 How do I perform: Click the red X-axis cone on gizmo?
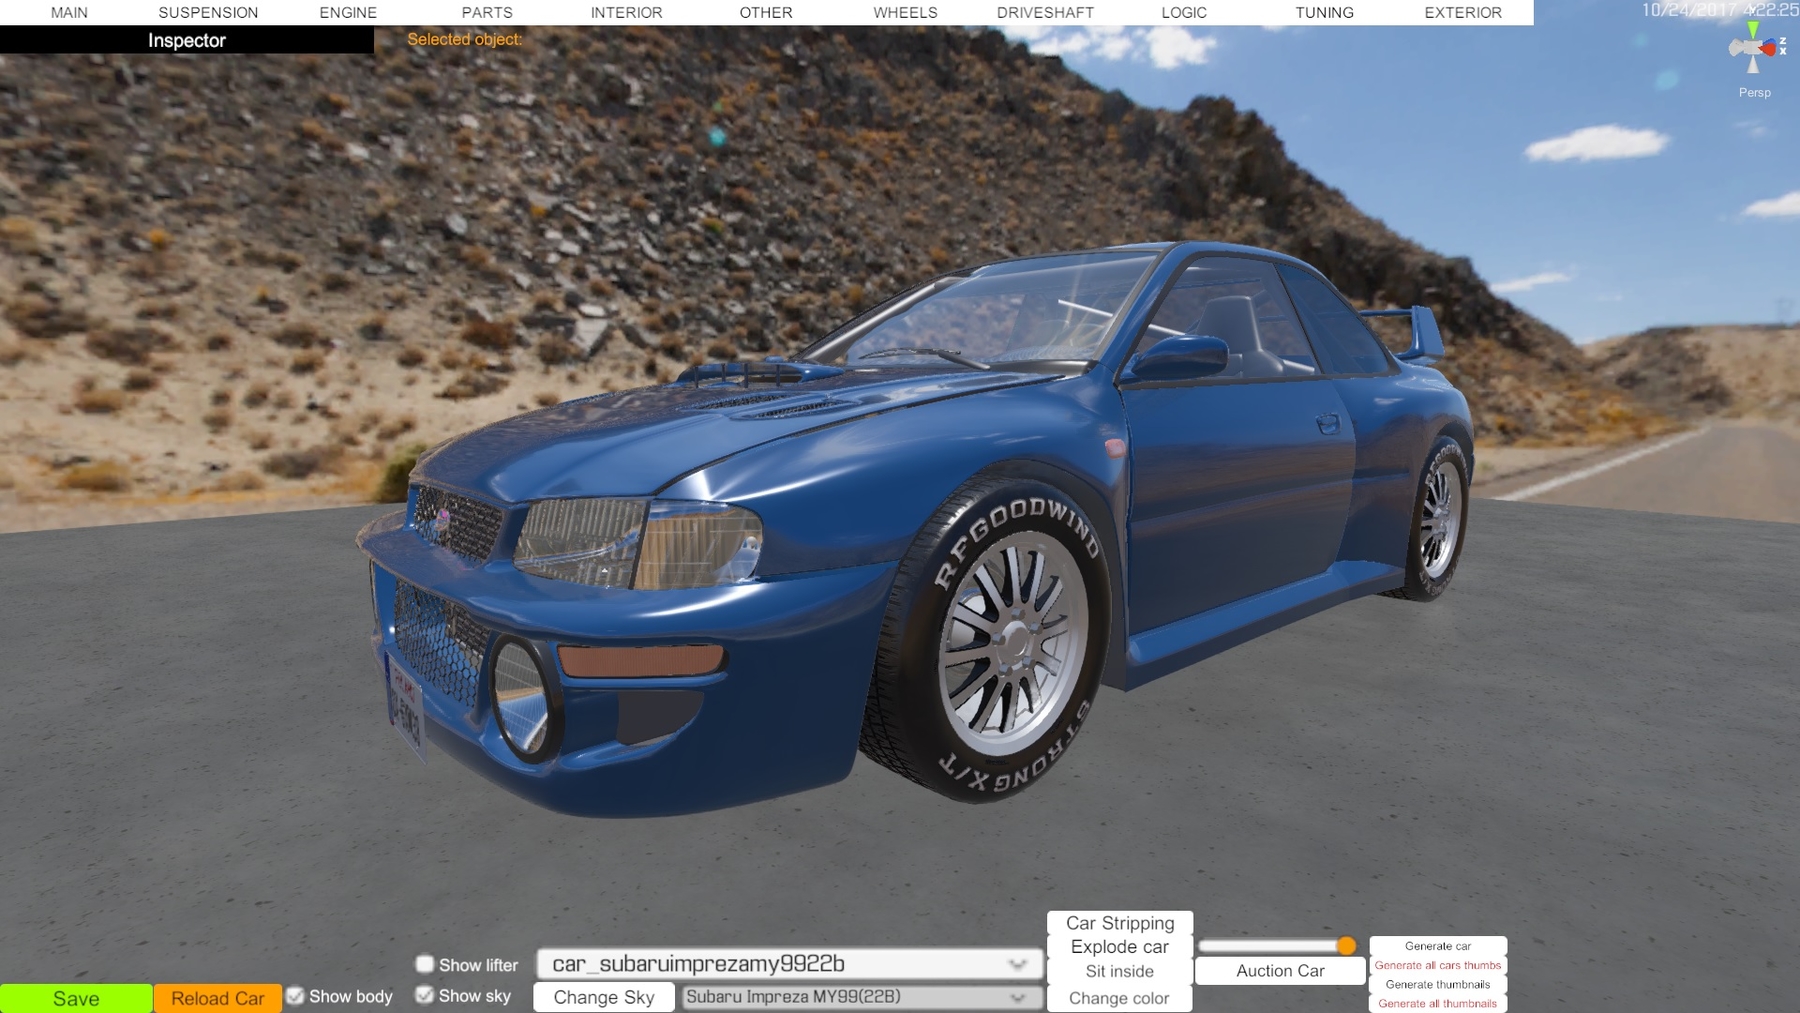coord(1770,48)
